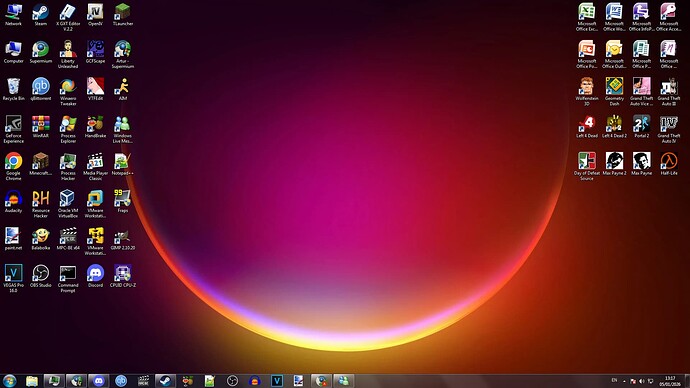Viewport: 690px width, 388px height.
Task: Open the taskbar clock showing 13:17
Action: tap(670, 381)
